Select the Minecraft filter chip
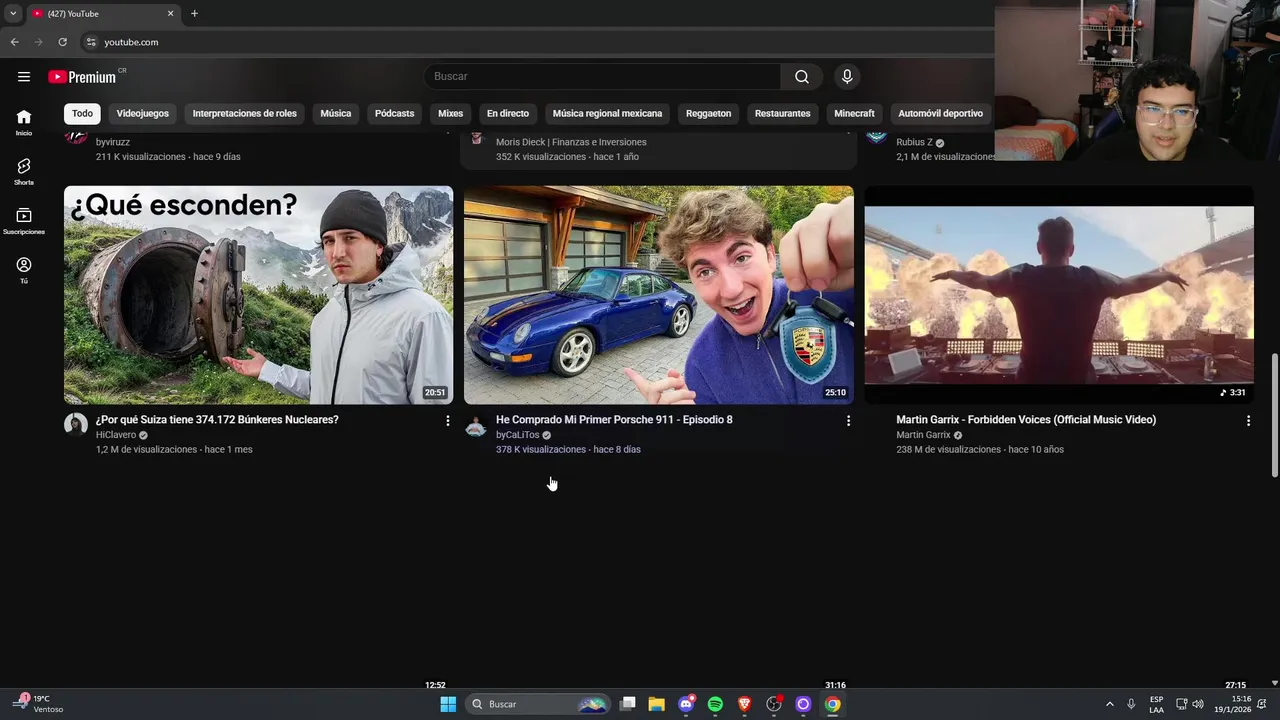The image size is (1280, 720). [855, 113]
